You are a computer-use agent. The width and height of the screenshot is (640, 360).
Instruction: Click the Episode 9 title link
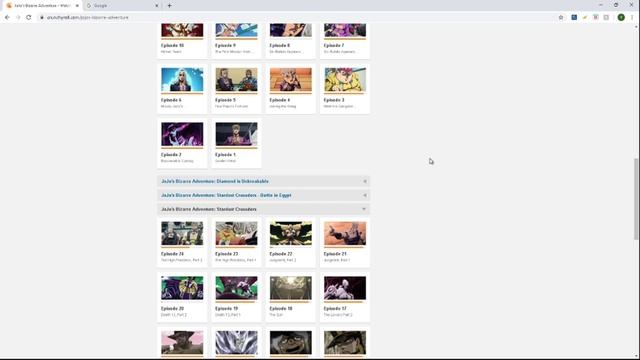pyautogui.click(x=225, y=46)
